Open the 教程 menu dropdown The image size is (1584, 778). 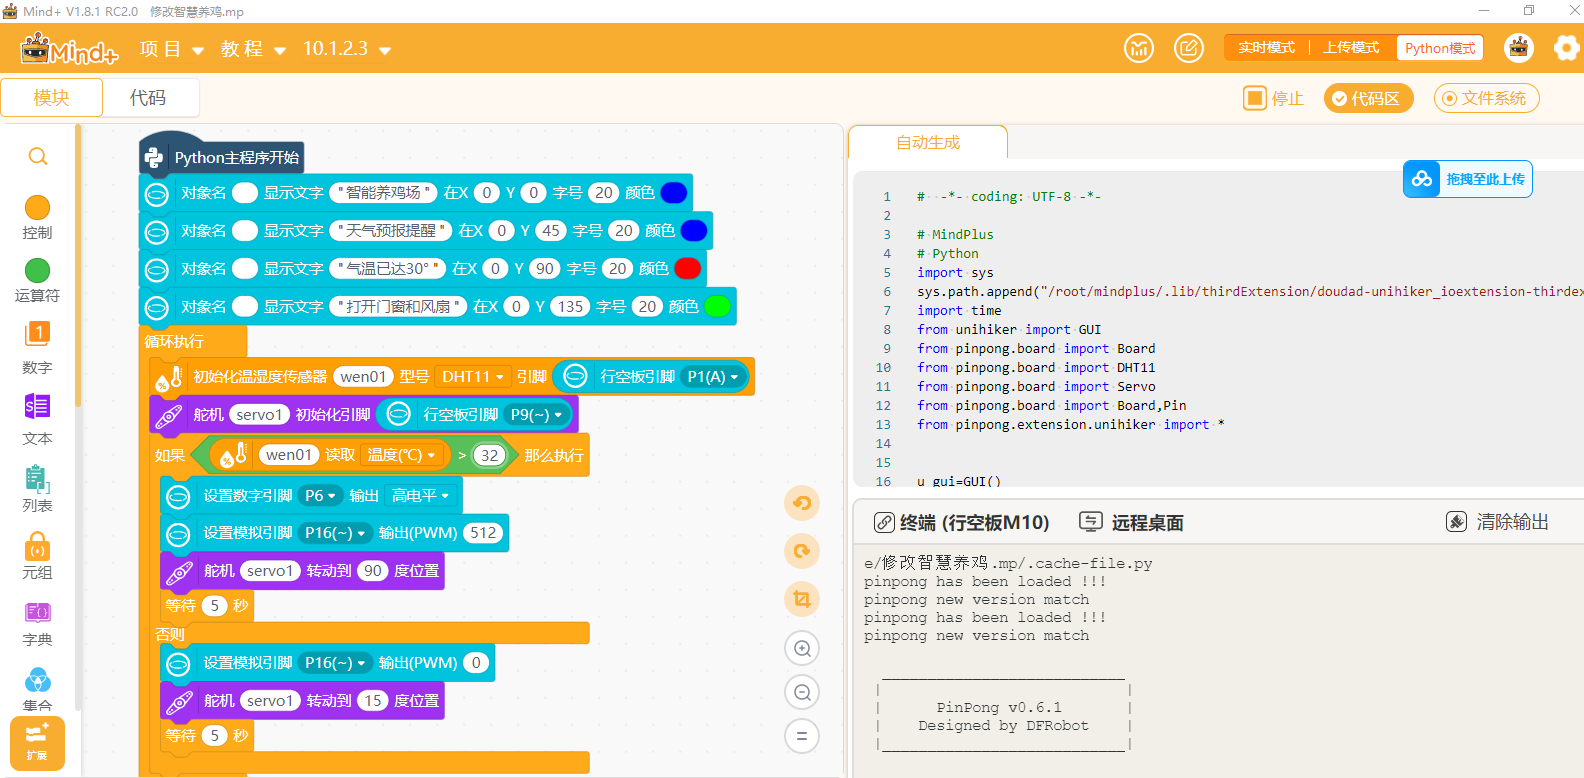pyautogui.click(x=254, y=49)
